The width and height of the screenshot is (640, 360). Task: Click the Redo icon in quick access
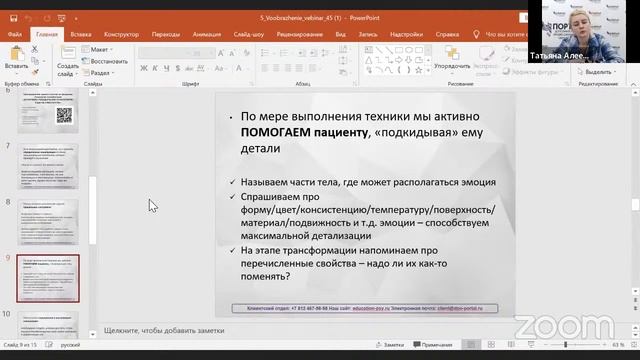click(47, 18)
